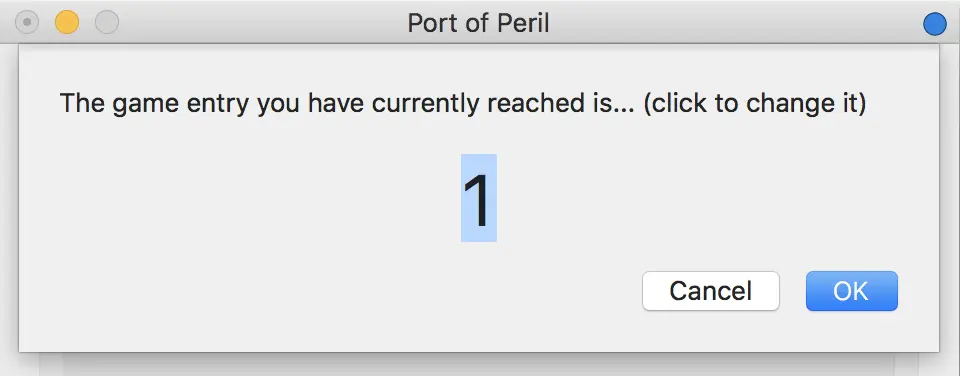Click the Cancel button
The height and width of the screenshot is (376, 960).
(x=710, y=291)
